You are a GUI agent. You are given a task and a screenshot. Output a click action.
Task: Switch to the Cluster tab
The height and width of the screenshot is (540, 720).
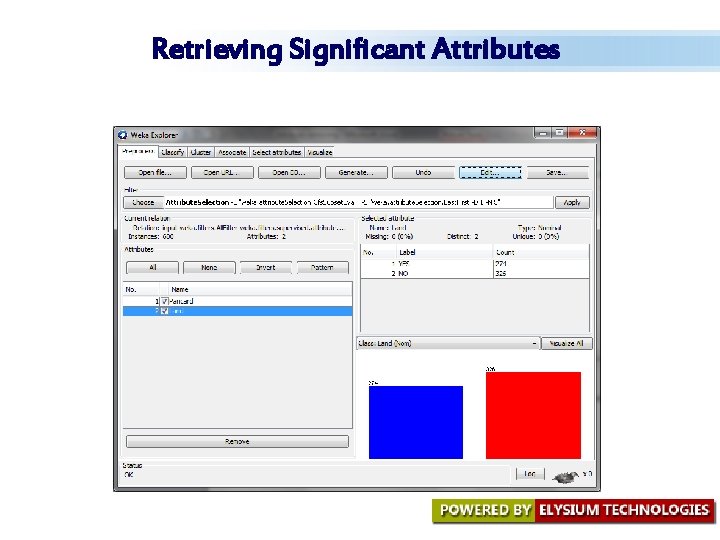pyautogui.click(x=201, y=152)
